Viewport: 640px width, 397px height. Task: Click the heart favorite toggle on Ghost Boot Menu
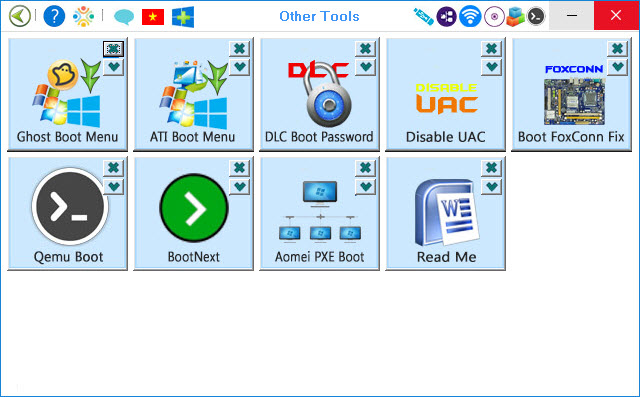(x=113, y=67)
